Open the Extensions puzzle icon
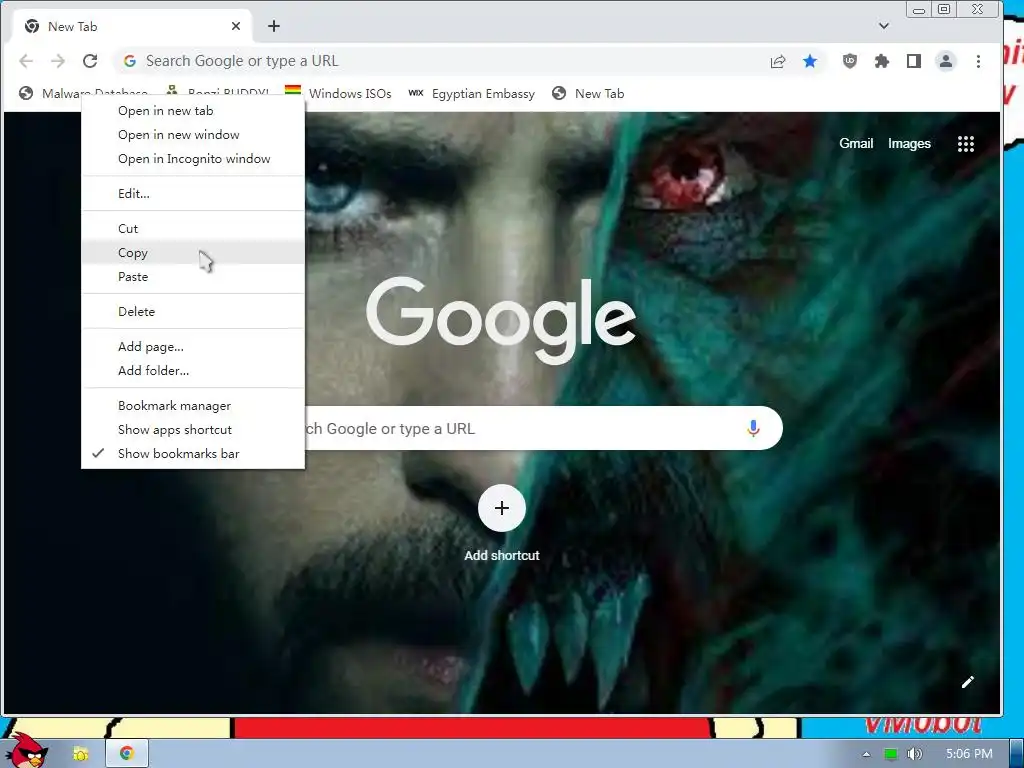 click(x=882, y=61)
